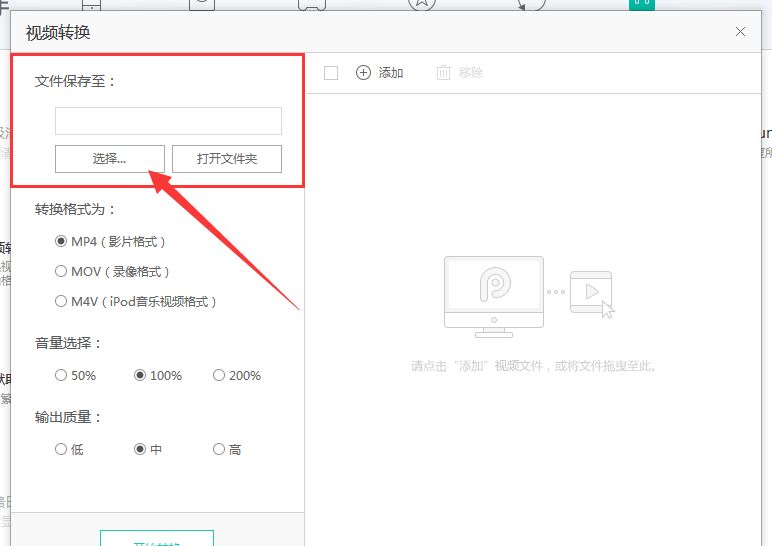Click the monitor-to-video drop area illustration
This screenshot has height=546, width=772.
[530, 297]
